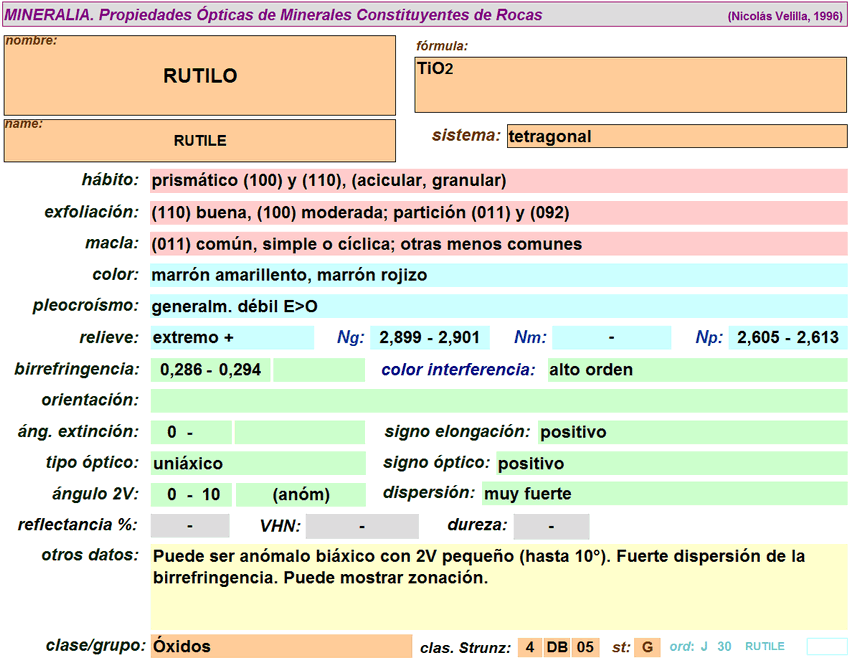The image size is (850, 661).
Task: Select the sistema field with tetragonal
Action: click(x=677, y=136)
